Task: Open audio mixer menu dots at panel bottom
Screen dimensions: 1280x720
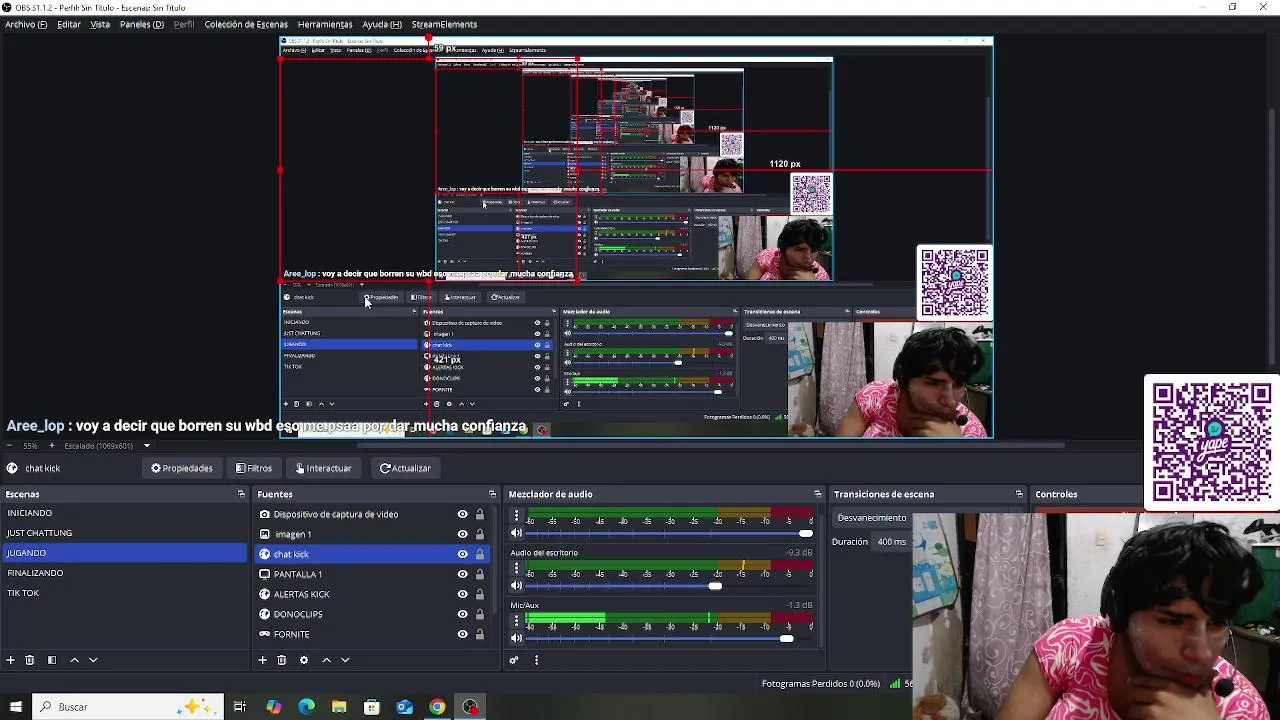Action: point(536,660)
